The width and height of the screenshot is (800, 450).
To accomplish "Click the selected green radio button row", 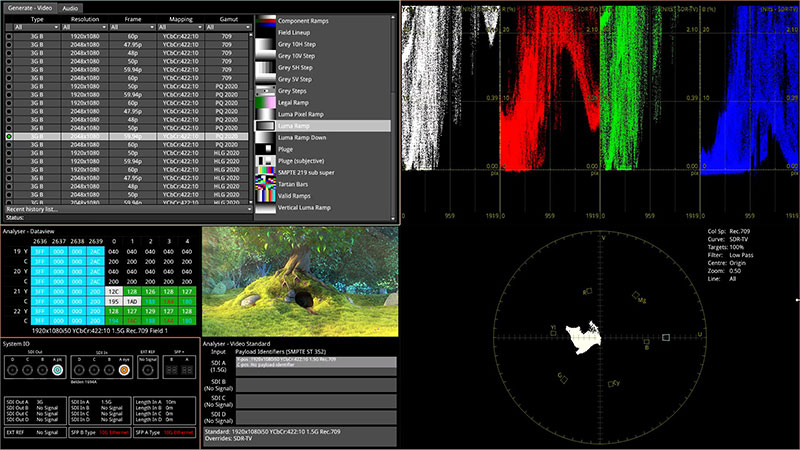I will tap(9, 136).
